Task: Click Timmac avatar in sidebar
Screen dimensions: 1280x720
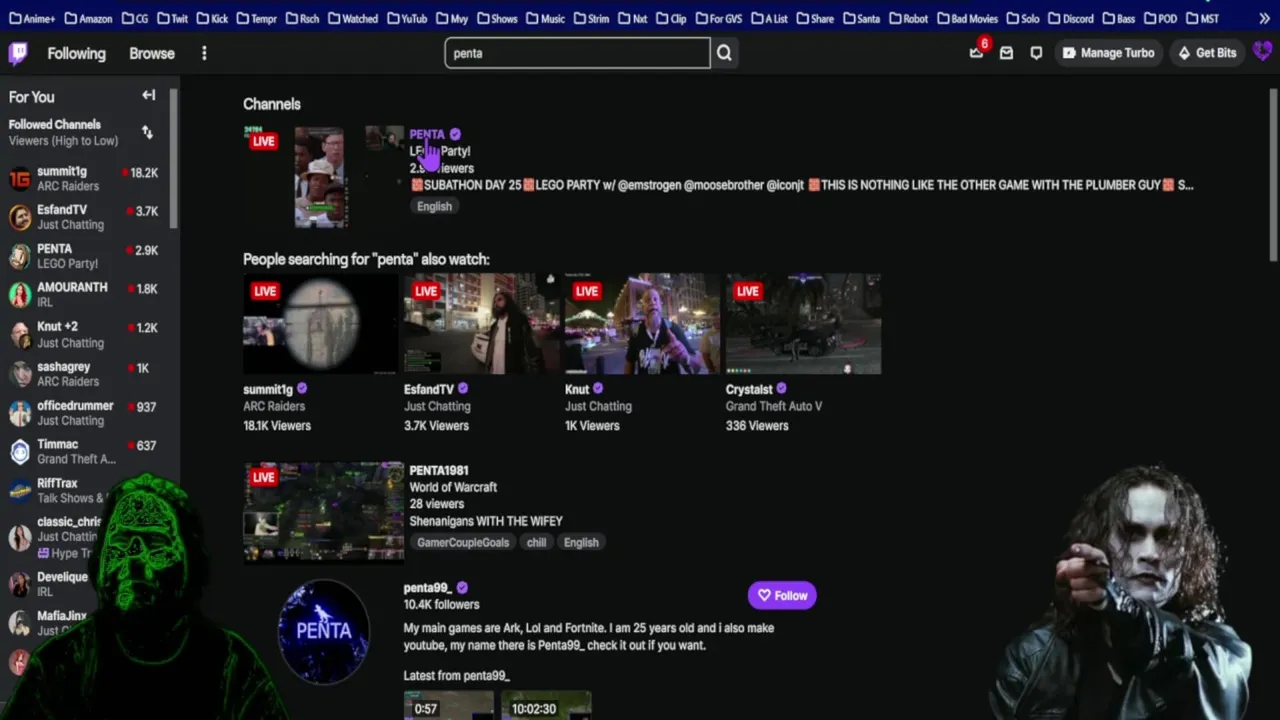Action: pos(20,452)
